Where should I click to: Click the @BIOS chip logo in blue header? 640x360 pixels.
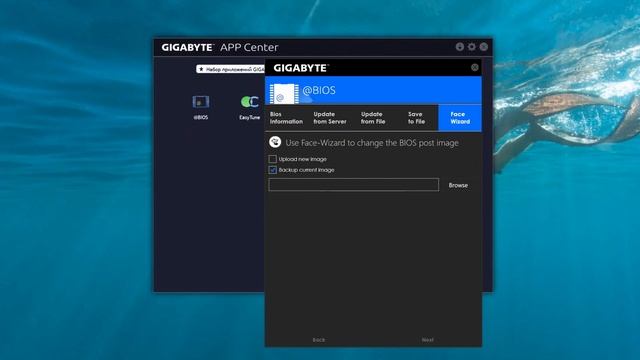pyautogui.click(x=284, y=93)
